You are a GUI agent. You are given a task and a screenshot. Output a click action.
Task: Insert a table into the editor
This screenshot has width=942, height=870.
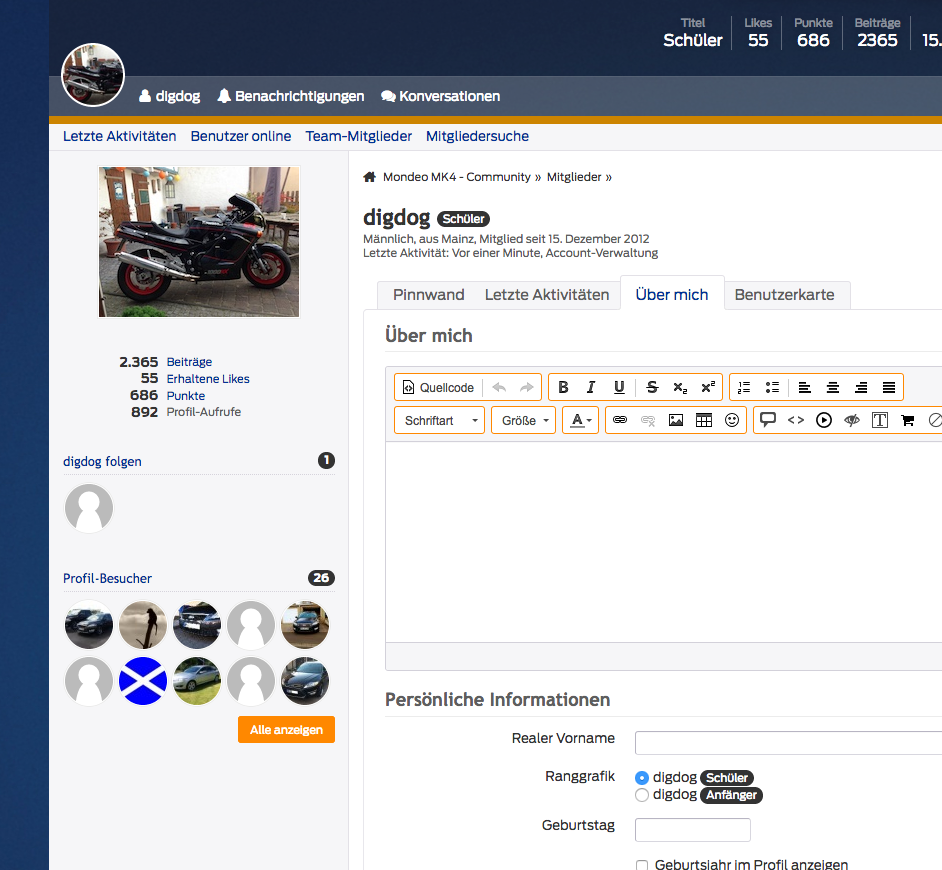[x=704, y=421]
